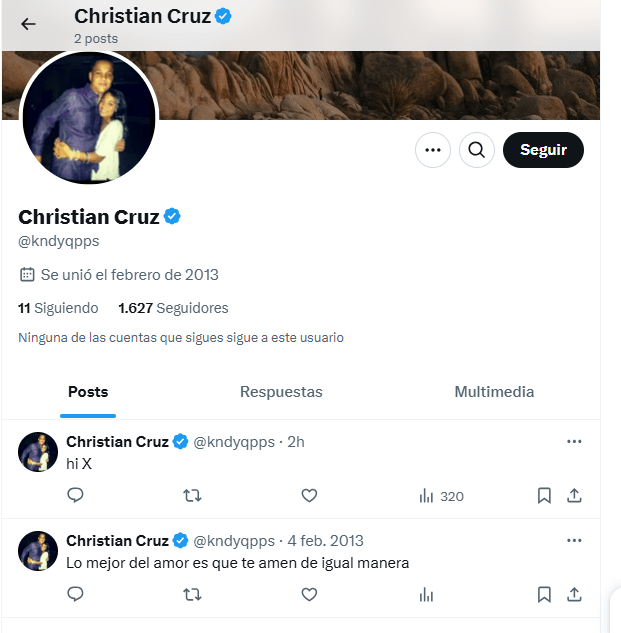The height and width of the screenshot is (633, 621).
Task: Repost the 4 feb. 2013 post
Action: pyautogui.click(x=192, y=594)
